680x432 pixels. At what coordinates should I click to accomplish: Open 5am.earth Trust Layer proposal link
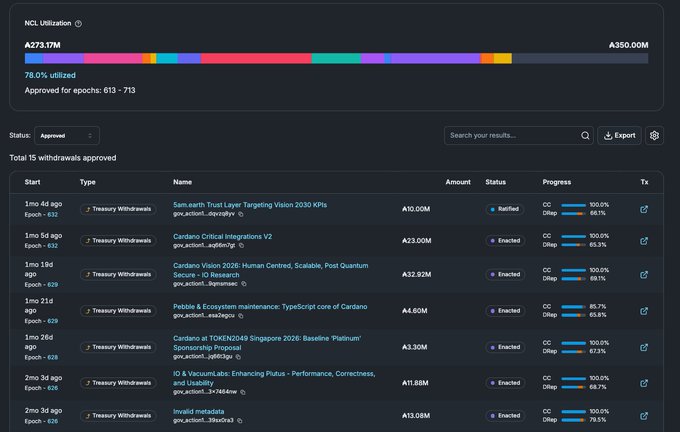pos(250,205)
